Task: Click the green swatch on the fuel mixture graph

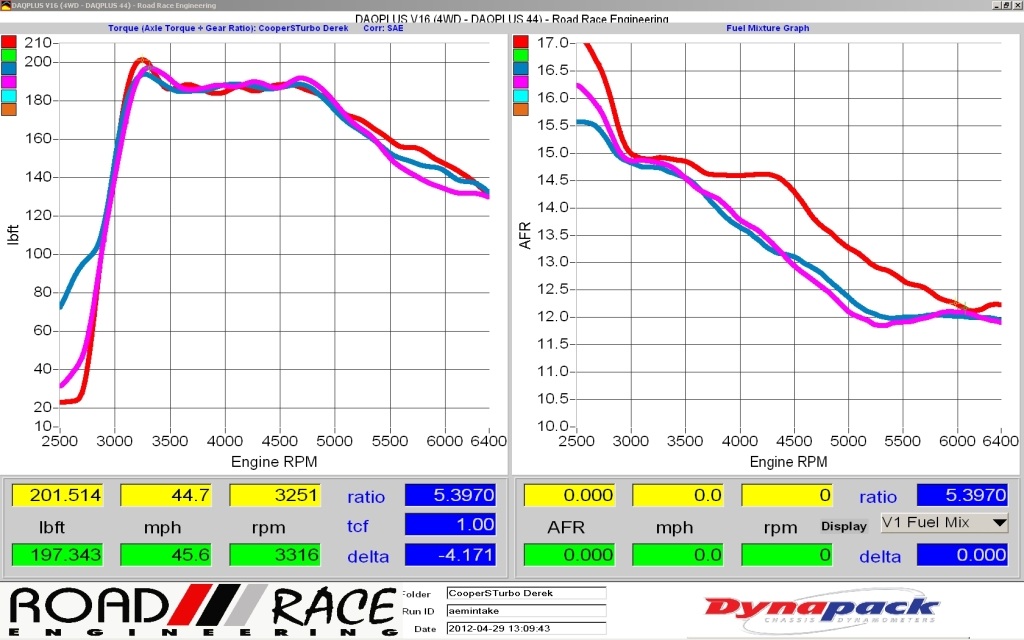Action: click(x=521, y=56)
